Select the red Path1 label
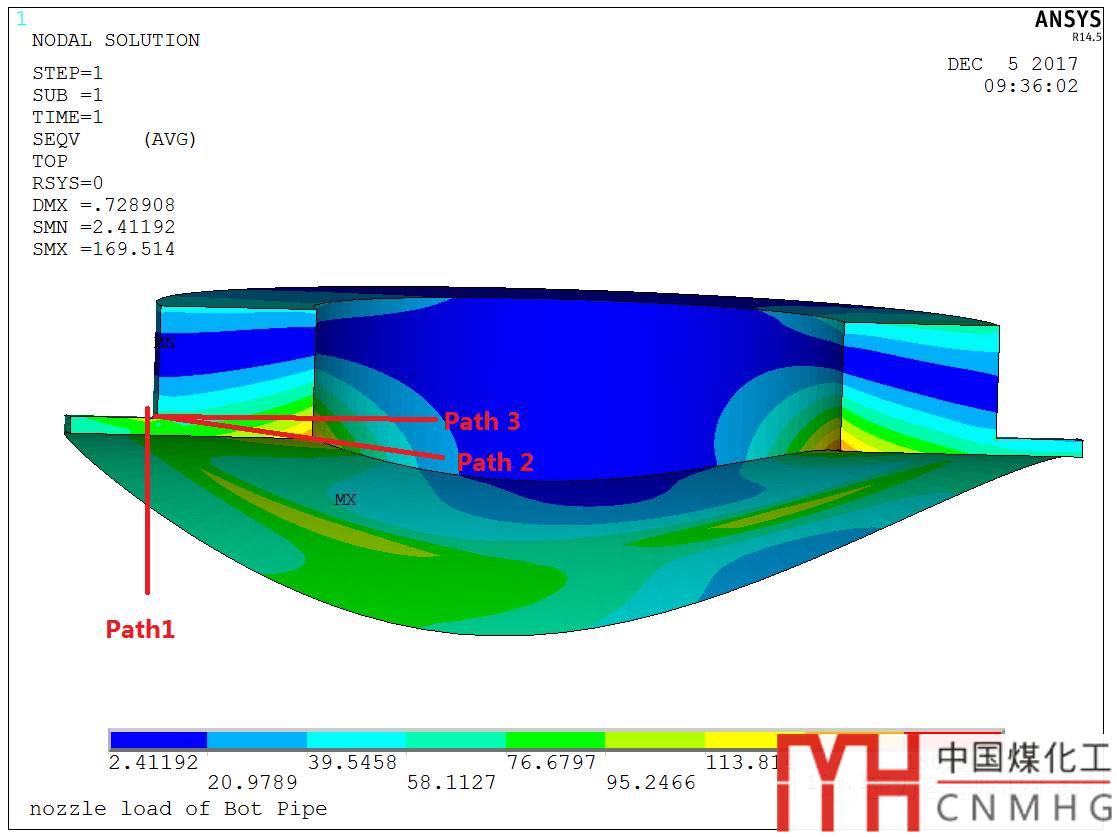The height and width of the screenshot is (837, 1117). 140,629
